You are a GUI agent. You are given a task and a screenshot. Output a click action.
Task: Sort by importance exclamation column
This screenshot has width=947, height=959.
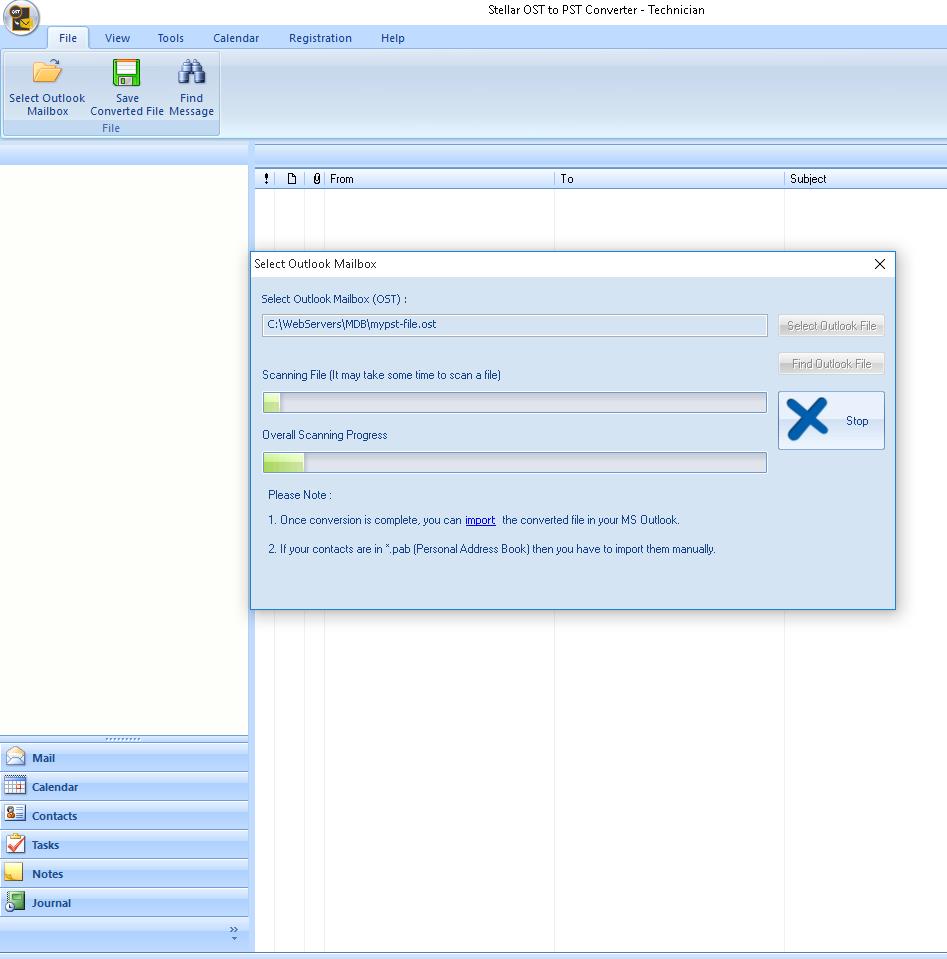pyautogui.click(x=266, y=179)
